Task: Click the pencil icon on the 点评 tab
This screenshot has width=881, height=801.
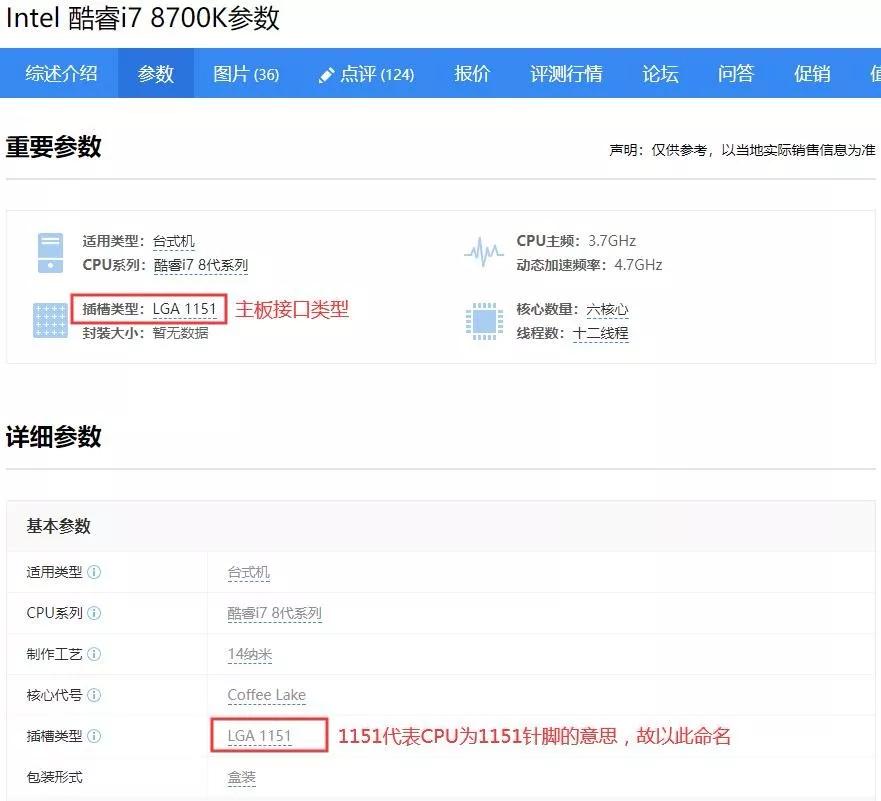Action: coord(324,73)
